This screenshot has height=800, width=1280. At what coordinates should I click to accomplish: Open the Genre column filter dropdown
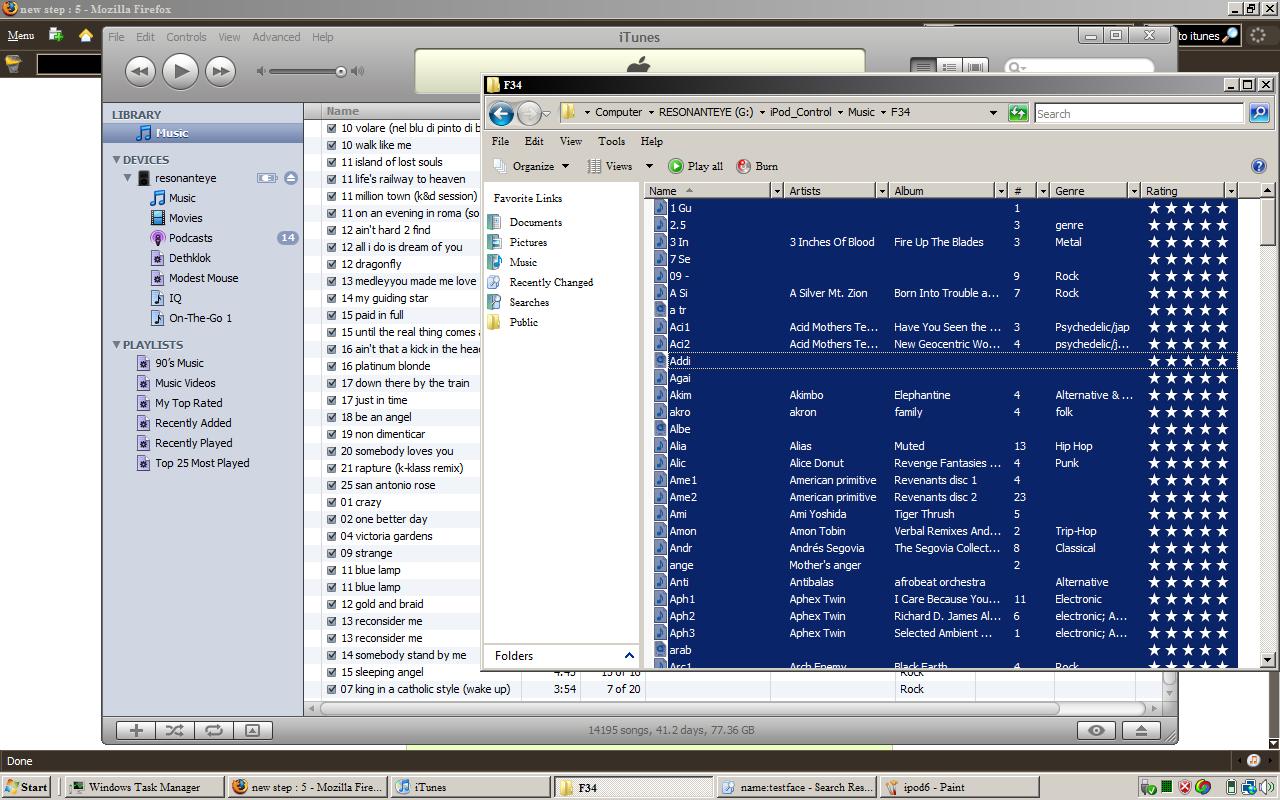pos(1134,191)
